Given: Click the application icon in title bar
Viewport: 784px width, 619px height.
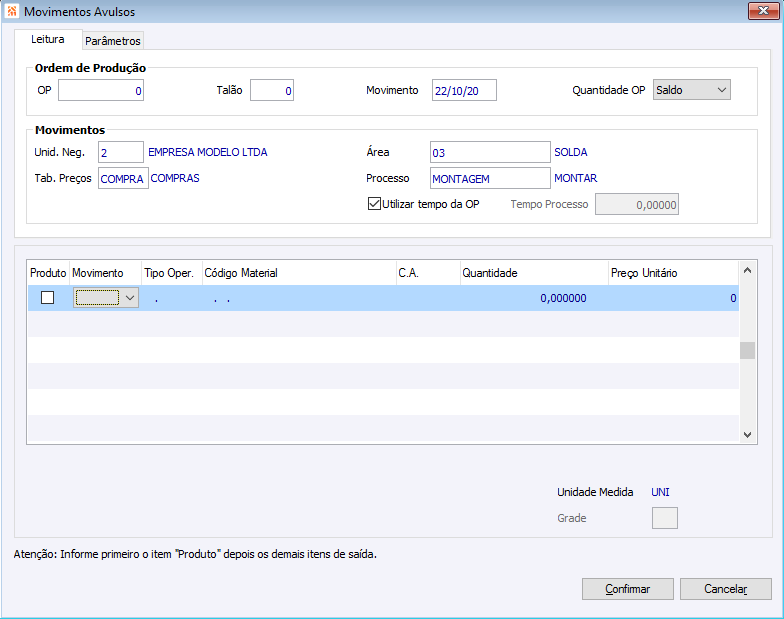Looking at the screenshot, I should pos(12,11).
